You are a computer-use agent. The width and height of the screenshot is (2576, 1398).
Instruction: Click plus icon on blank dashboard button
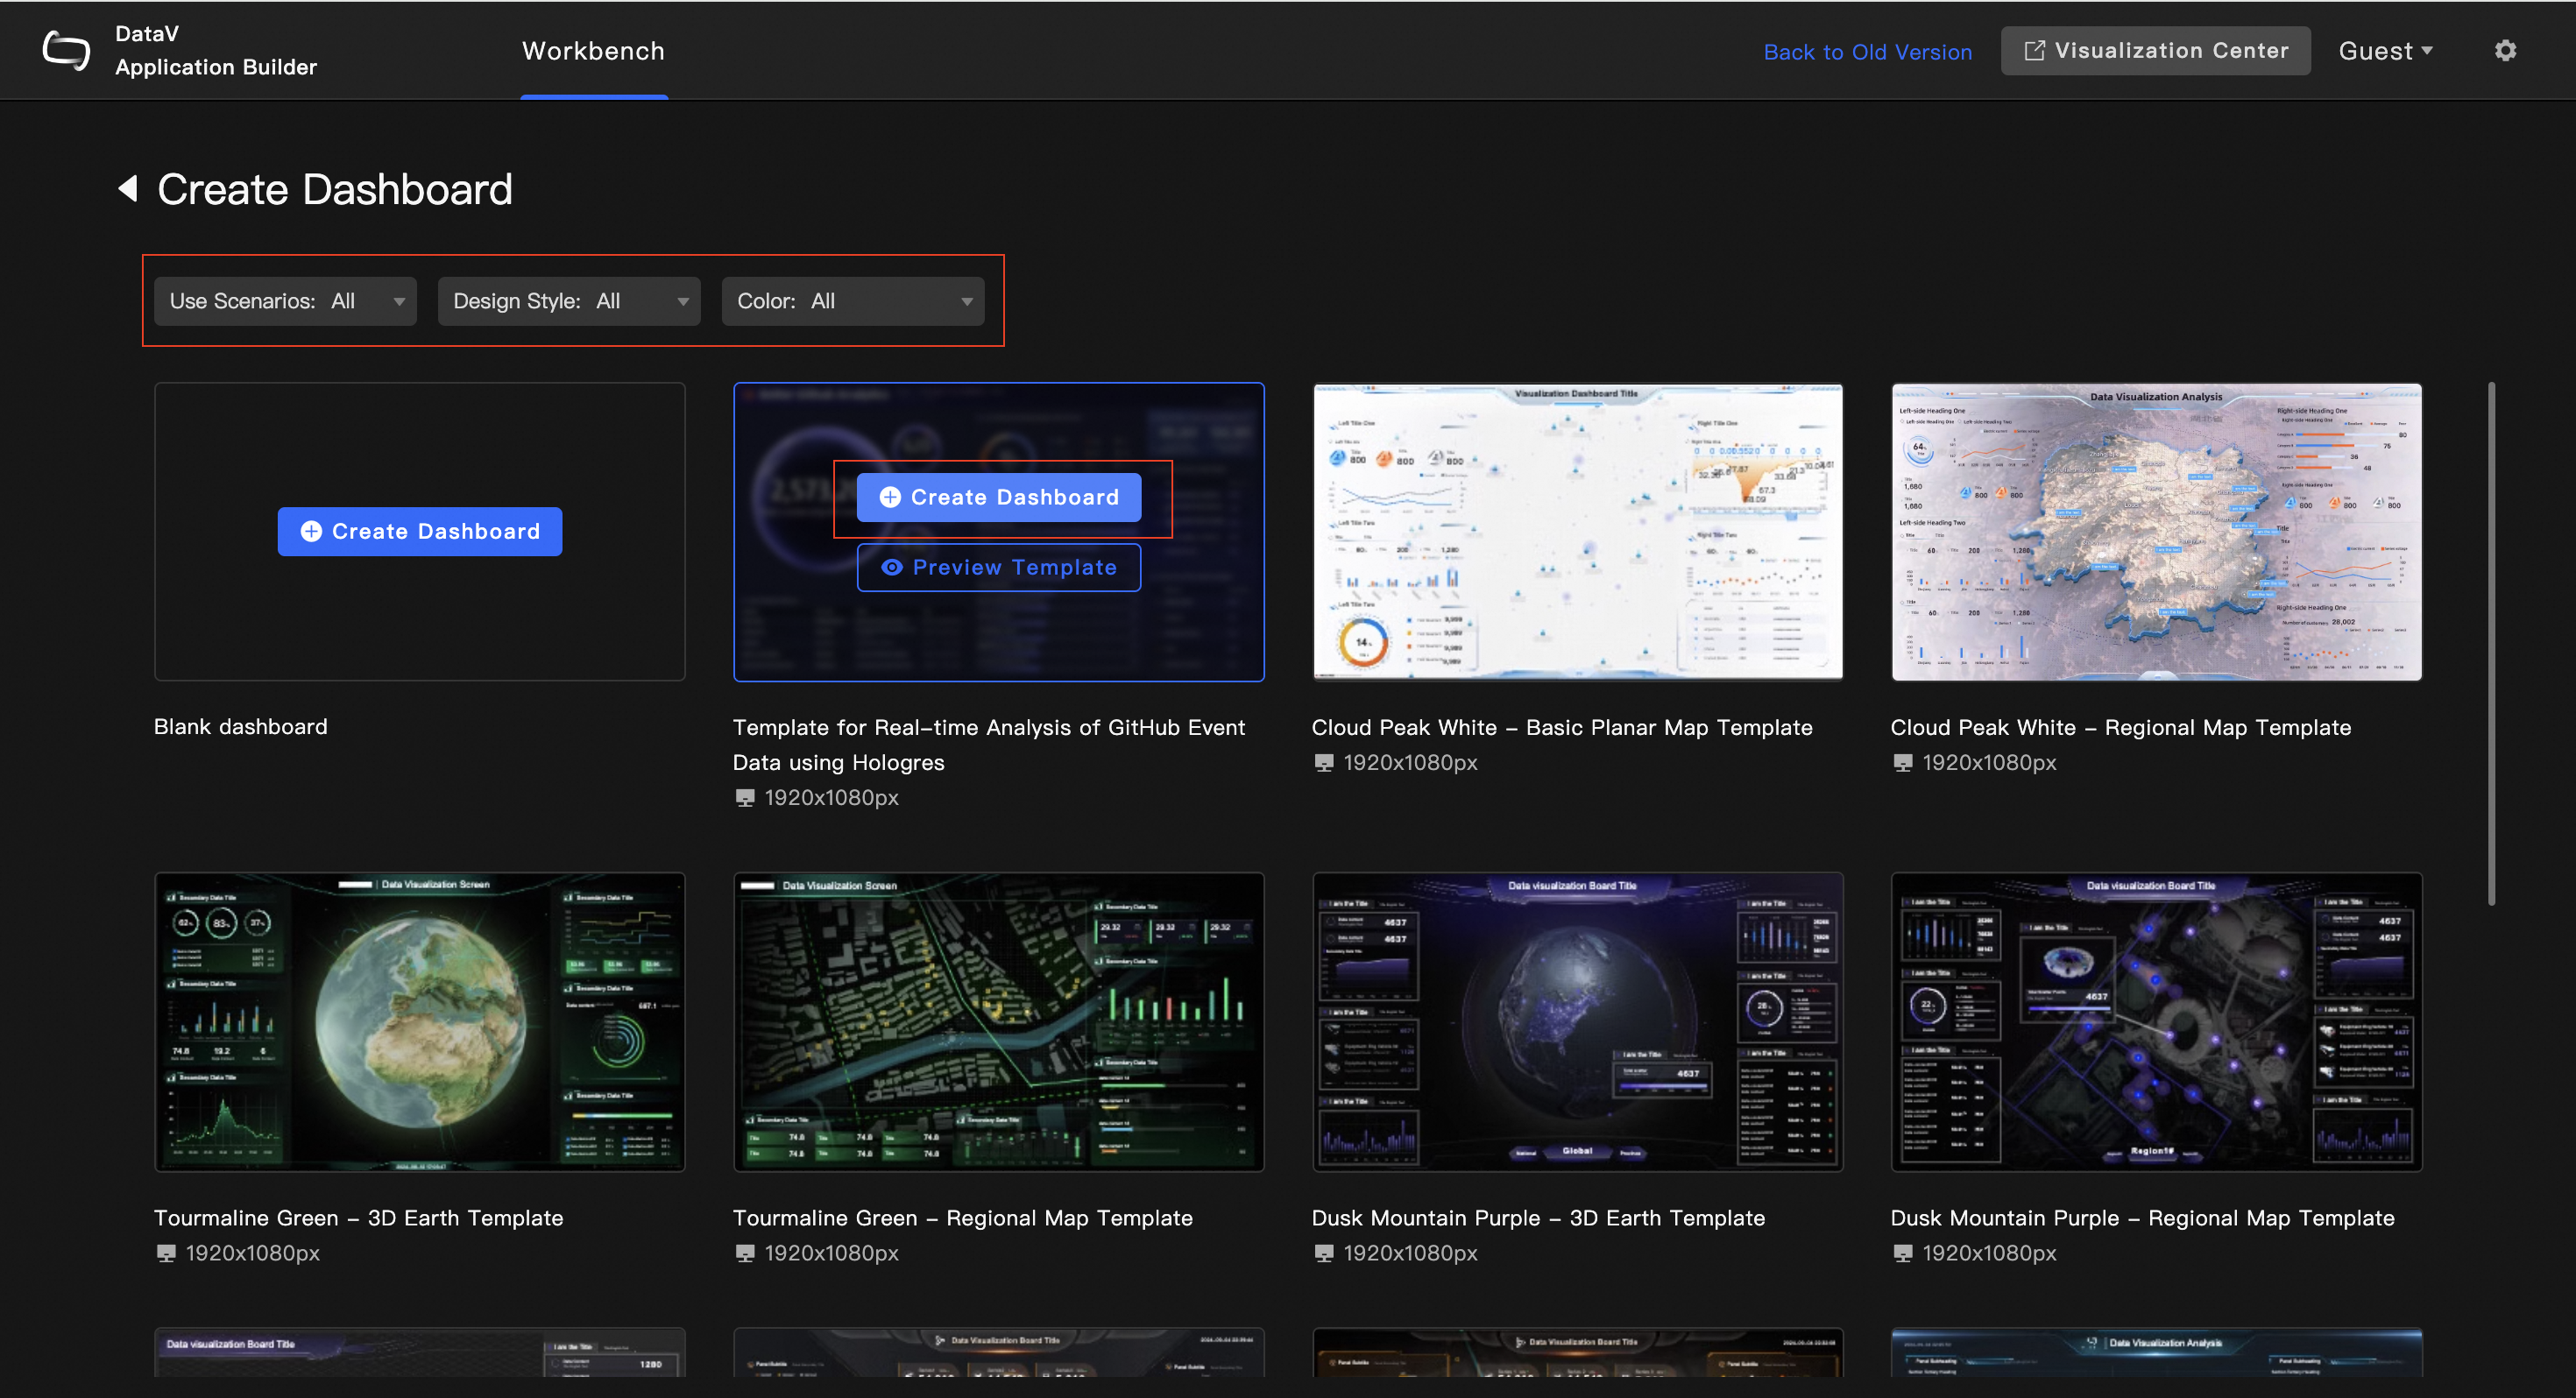pyautogui.click(x=311, y=532)
